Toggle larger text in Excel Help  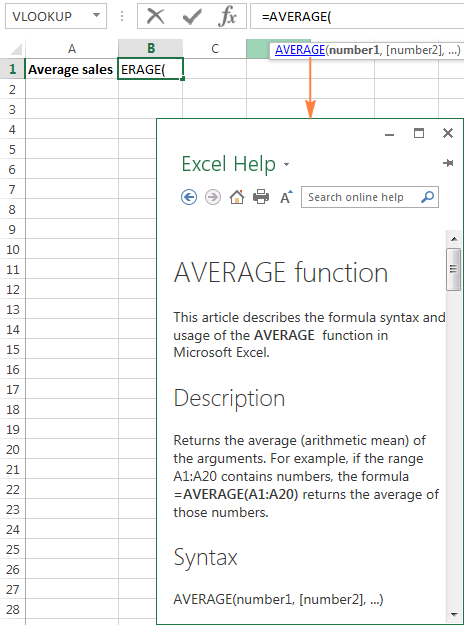click(x=286, y=197)
